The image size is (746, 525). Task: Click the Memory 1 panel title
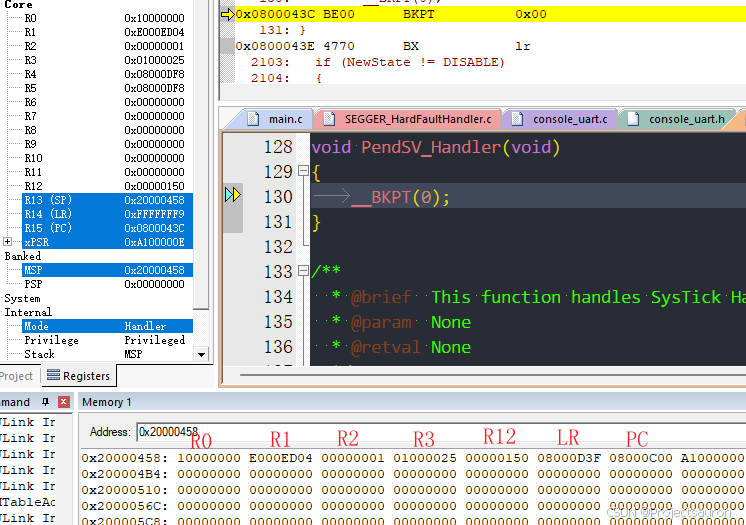[x=107, y=402]
